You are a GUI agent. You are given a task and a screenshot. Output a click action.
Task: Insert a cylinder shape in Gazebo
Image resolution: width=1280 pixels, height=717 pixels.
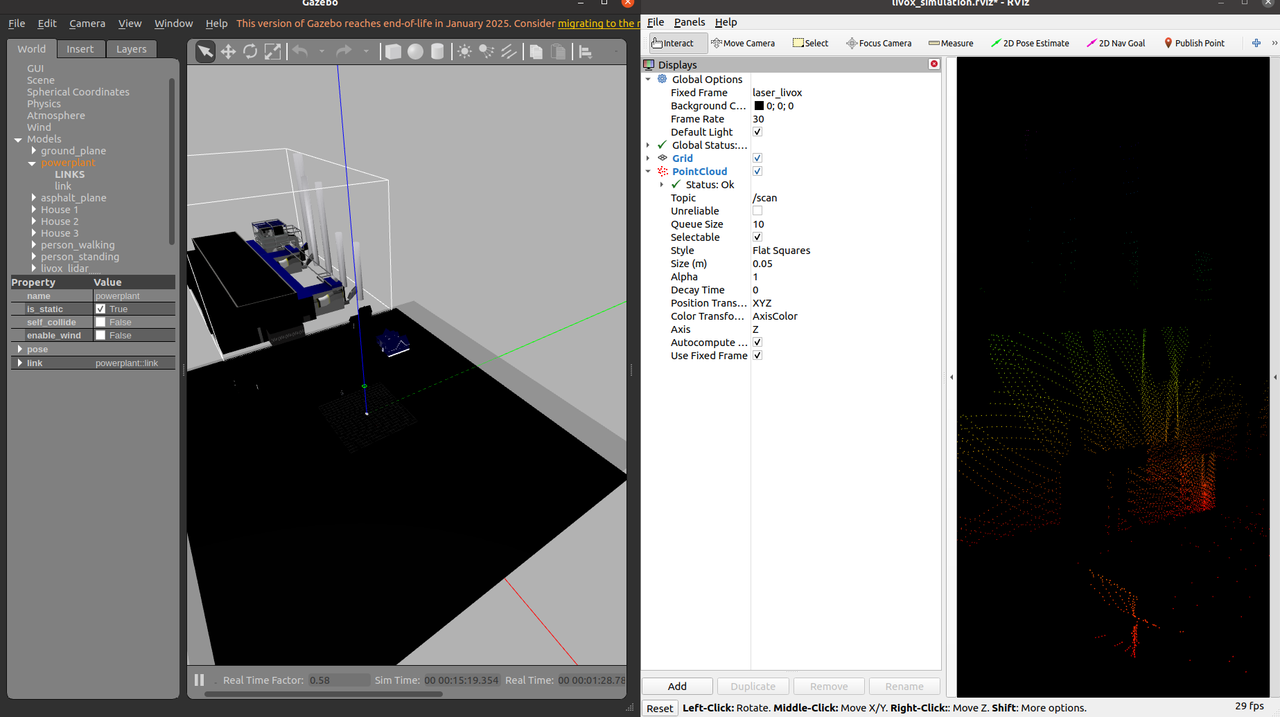437,51
